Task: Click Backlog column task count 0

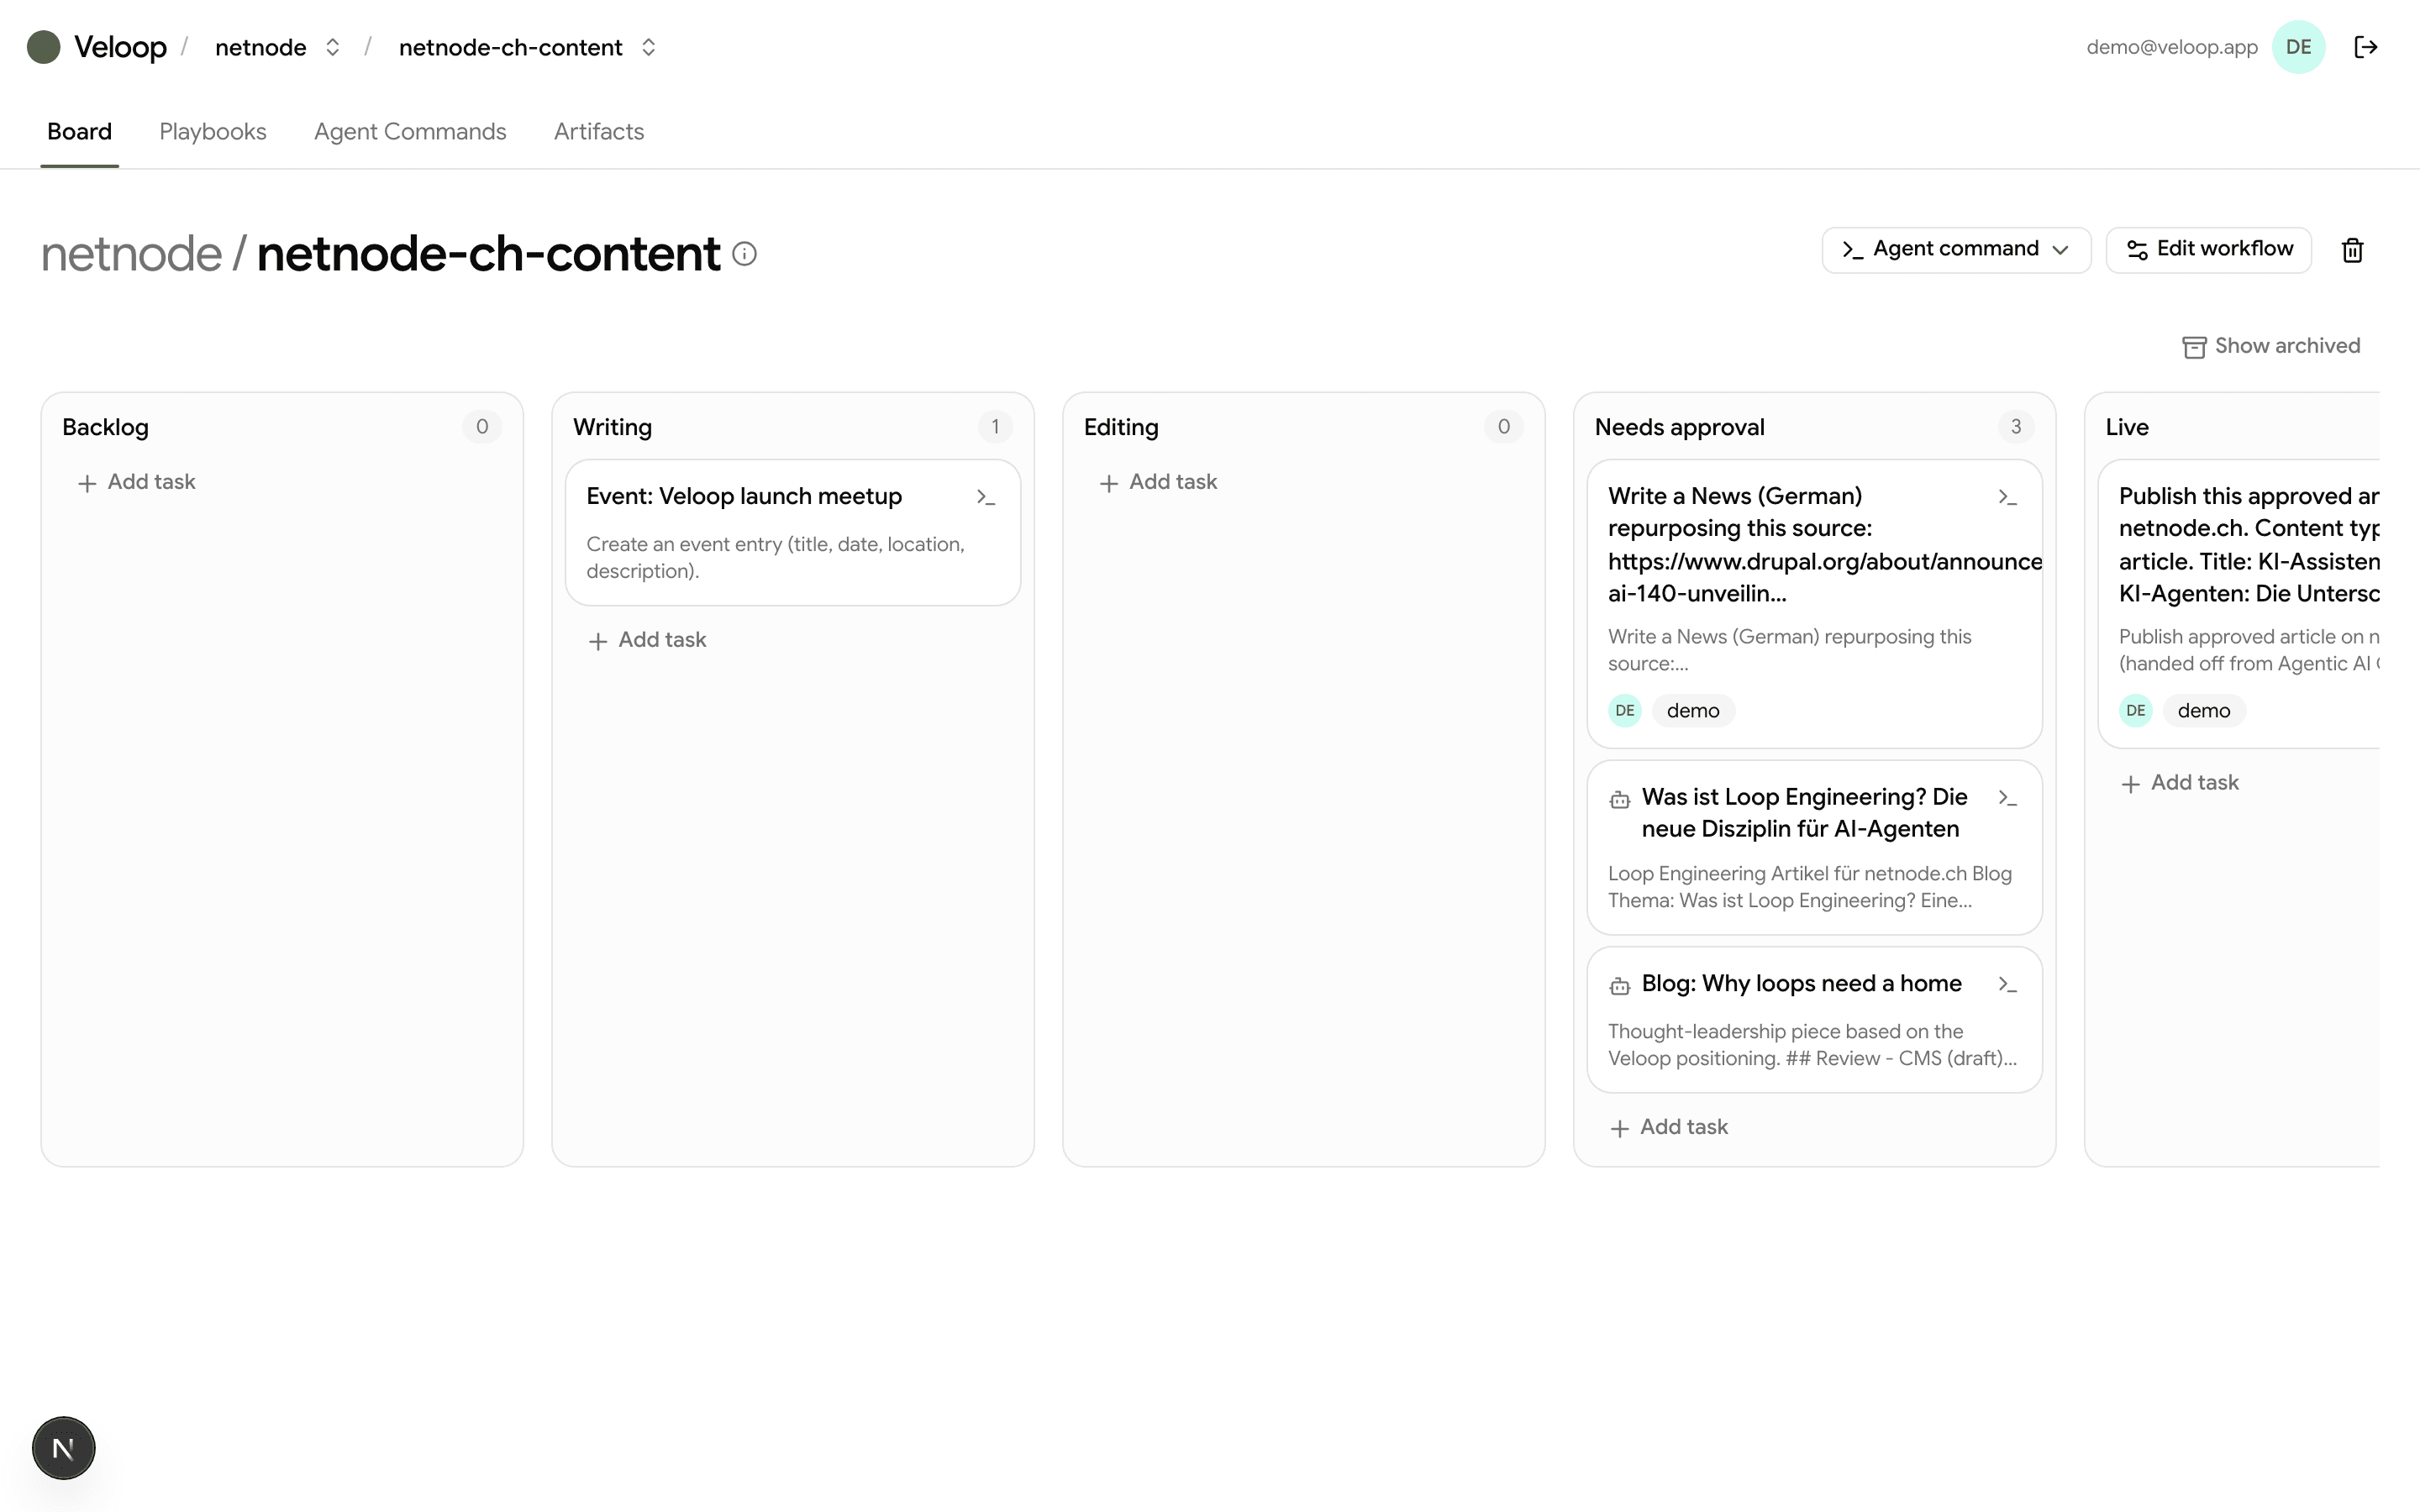Action: [x=482, y=427]
